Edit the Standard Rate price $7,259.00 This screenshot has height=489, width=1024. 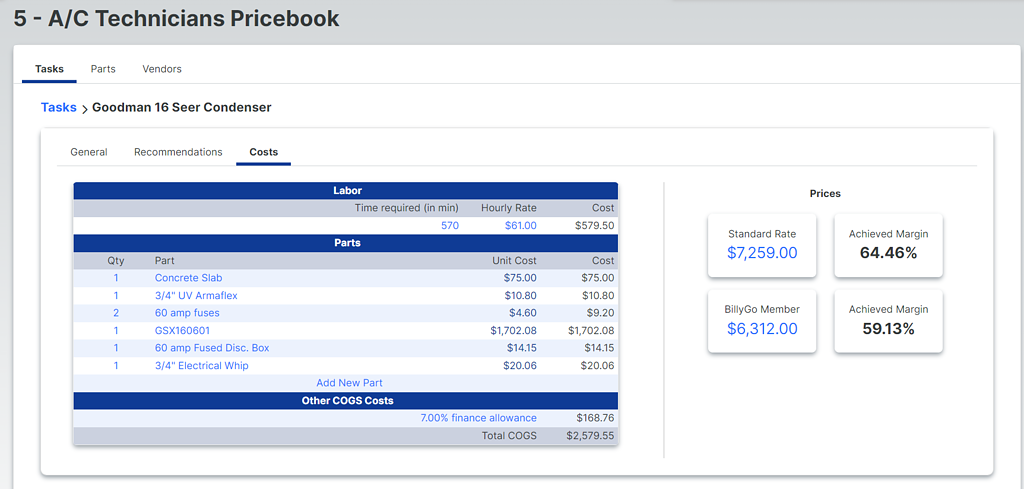(x=762, y=253)
